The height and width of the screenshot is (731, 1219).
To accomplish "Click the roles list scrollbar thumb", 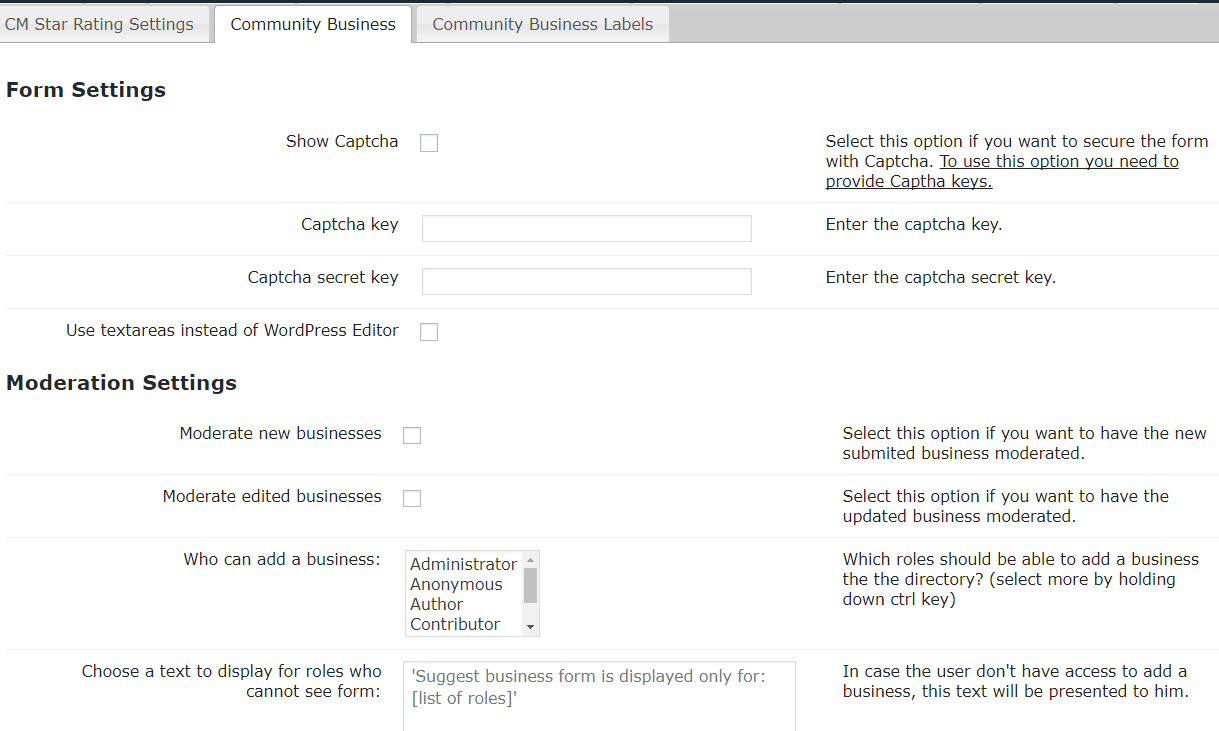I will (531, 585).
